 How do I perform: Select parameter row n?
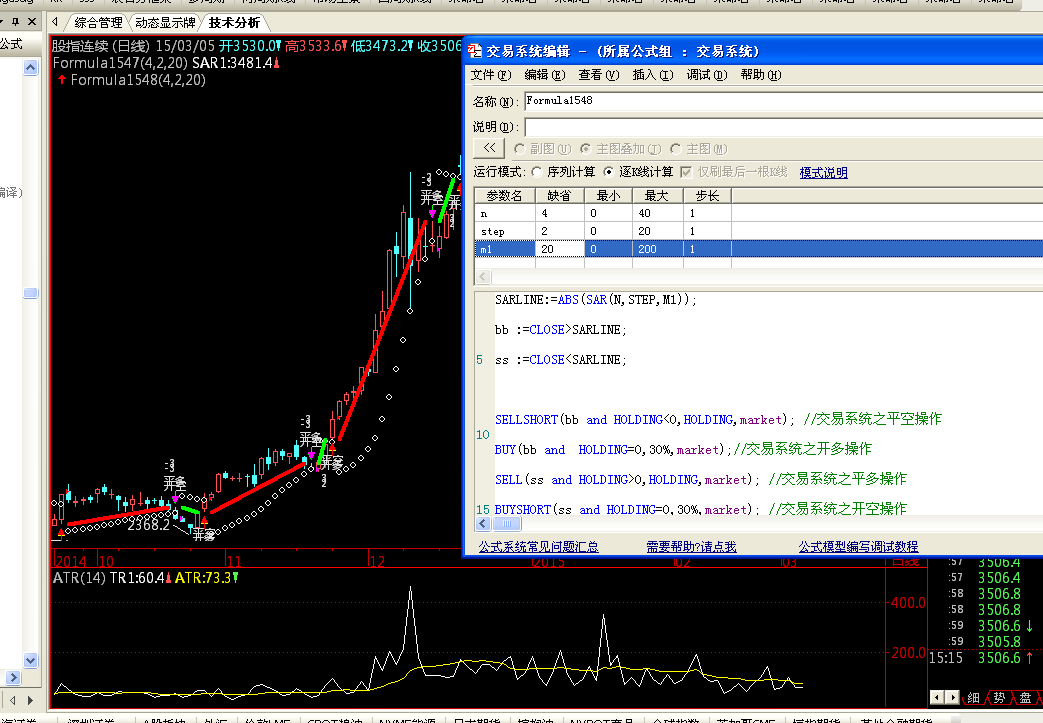click(x=758, y=214)
